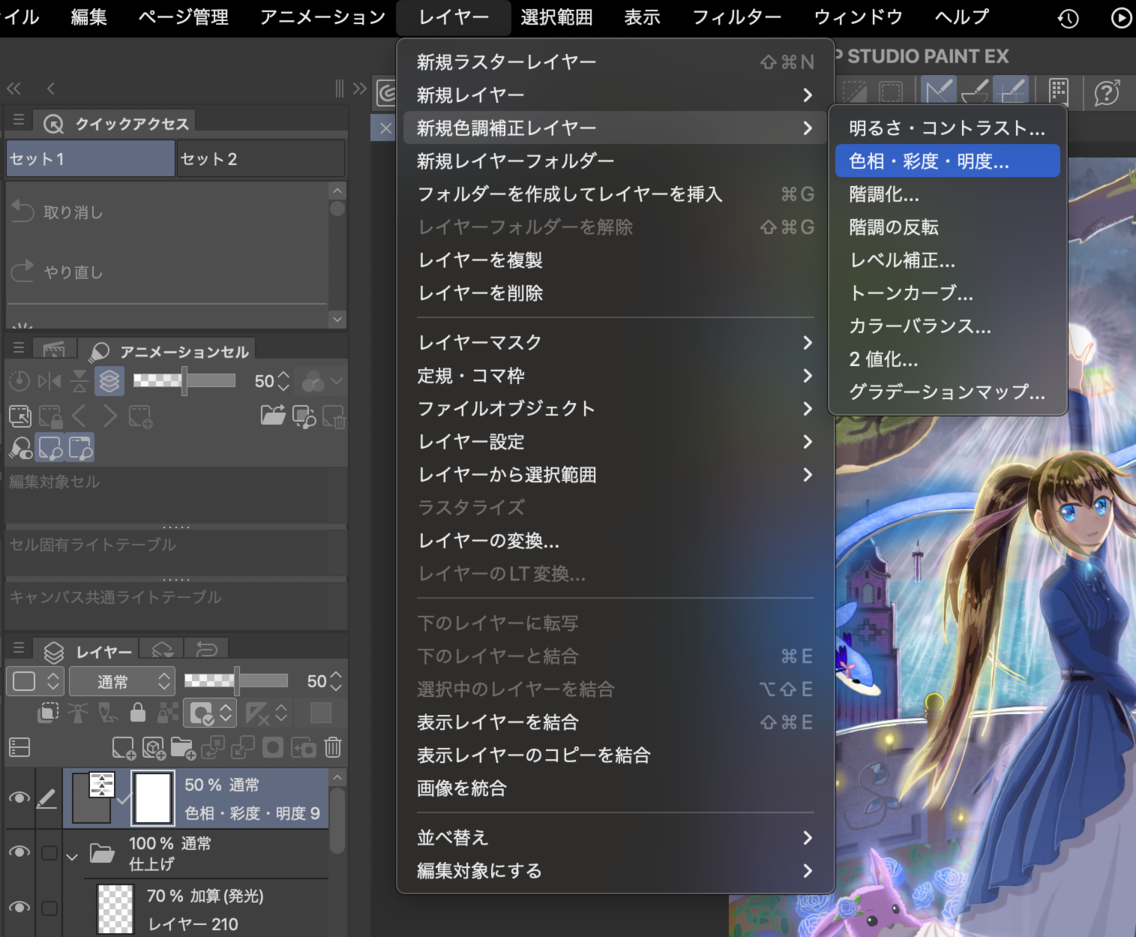The width and height of the screenshot is (1136, 937).
Task: Hide the レイヤー 210 layer eye icon
Action: tap(20, 907)
